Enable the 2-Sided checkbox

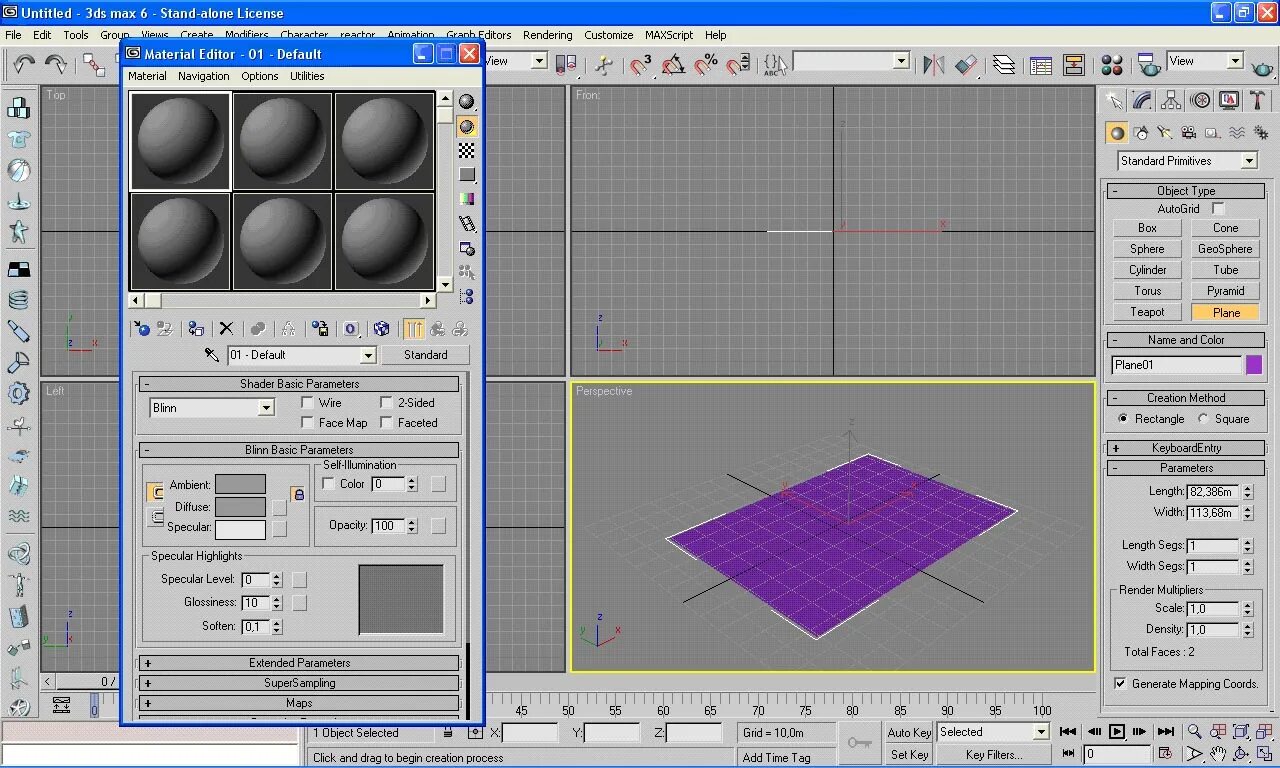click(x=386, y=402)
